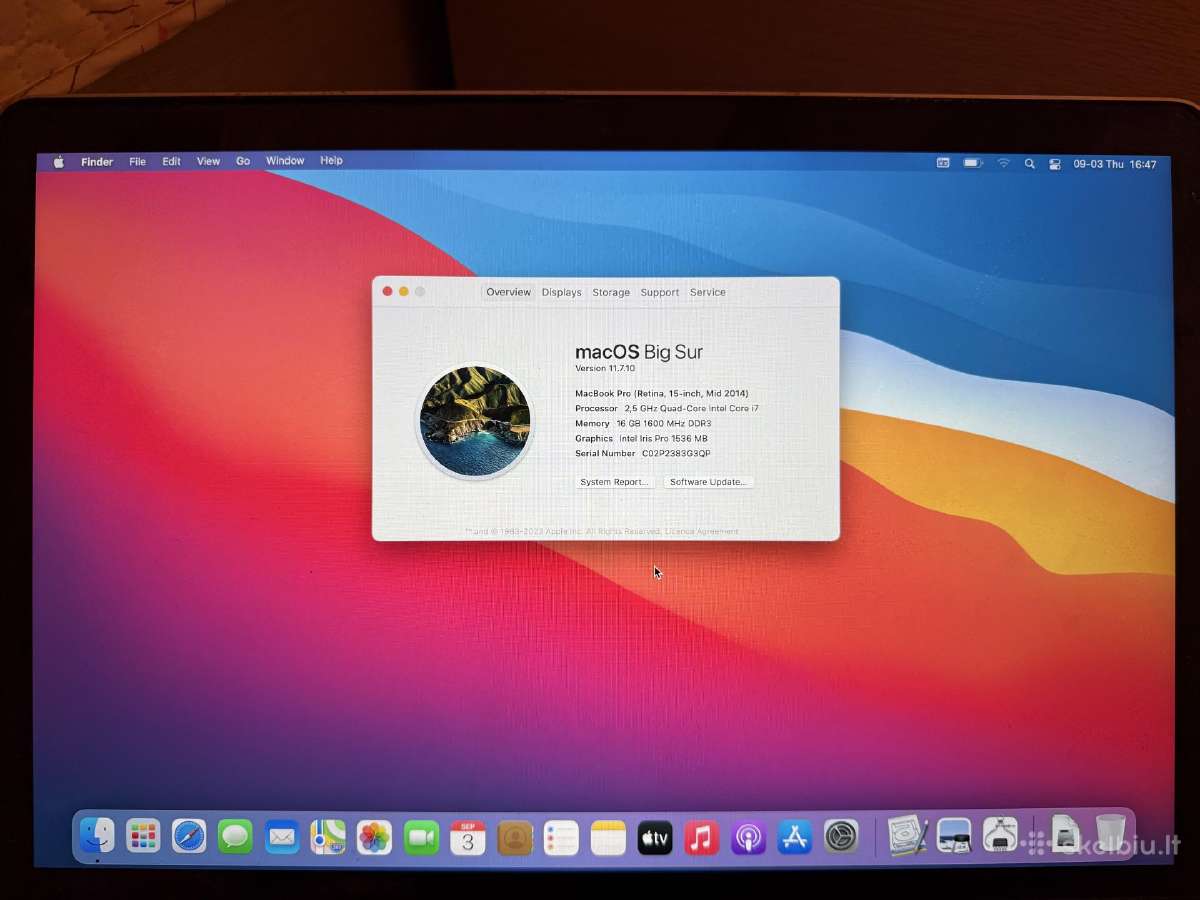Switch to the Displays tab
This screenshot has width=1200, height=900.
tap(561, 292)
